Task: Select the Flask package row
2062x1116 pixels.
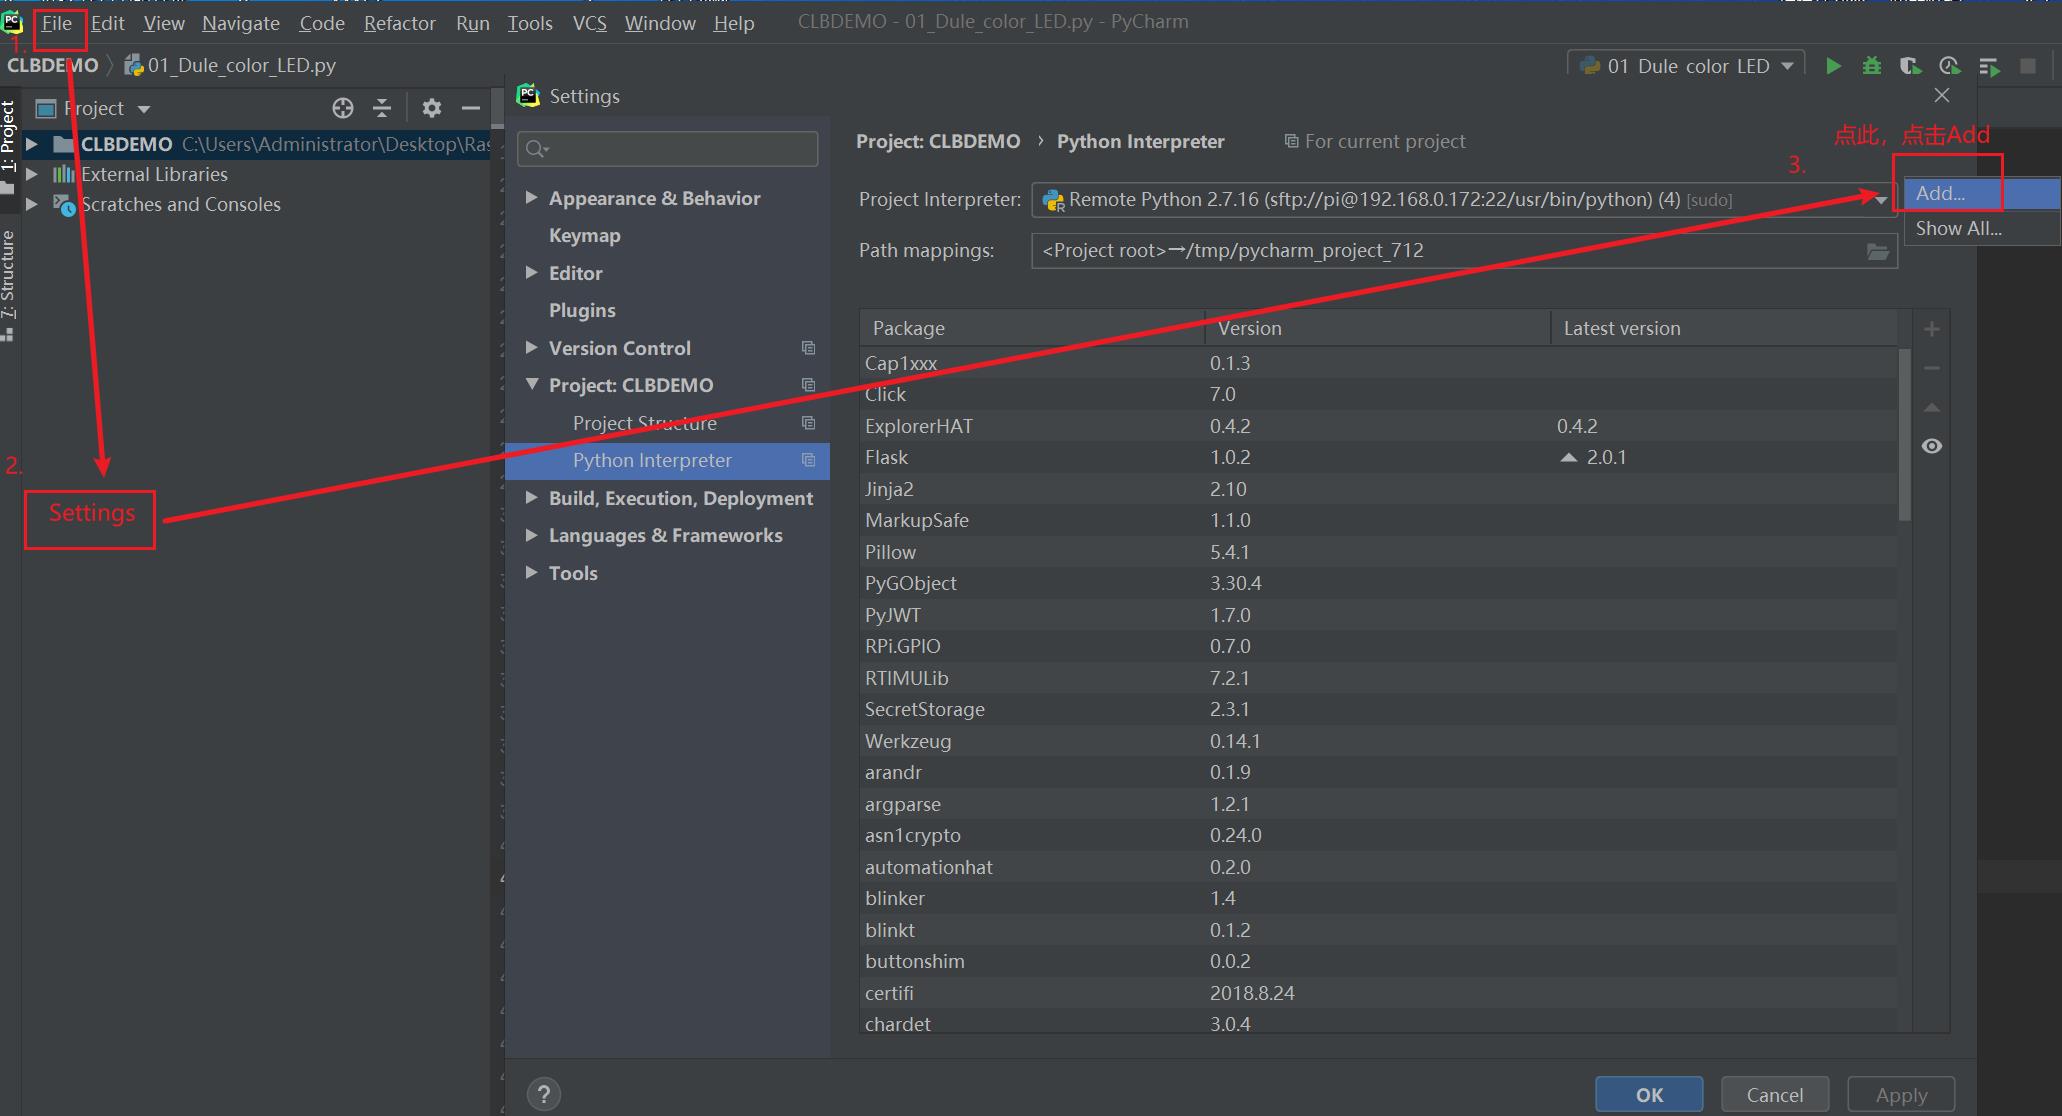Action: point(1378,457)
